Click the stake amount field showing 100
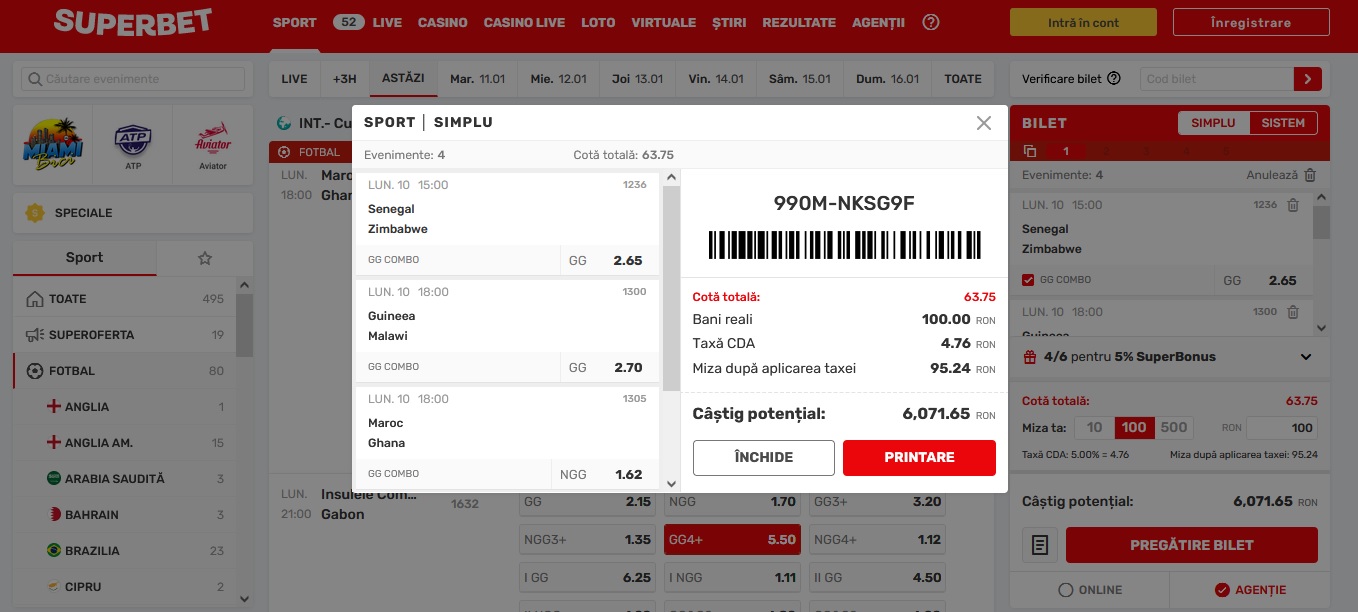Viewport: 1358px width, 612px height. tap(1282, 428)
